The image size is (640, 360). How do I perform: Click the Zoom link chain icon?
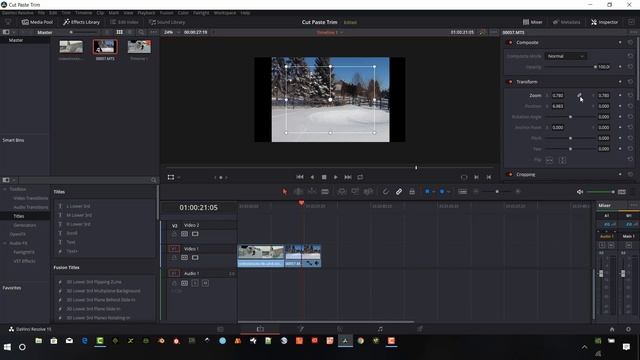579,95
